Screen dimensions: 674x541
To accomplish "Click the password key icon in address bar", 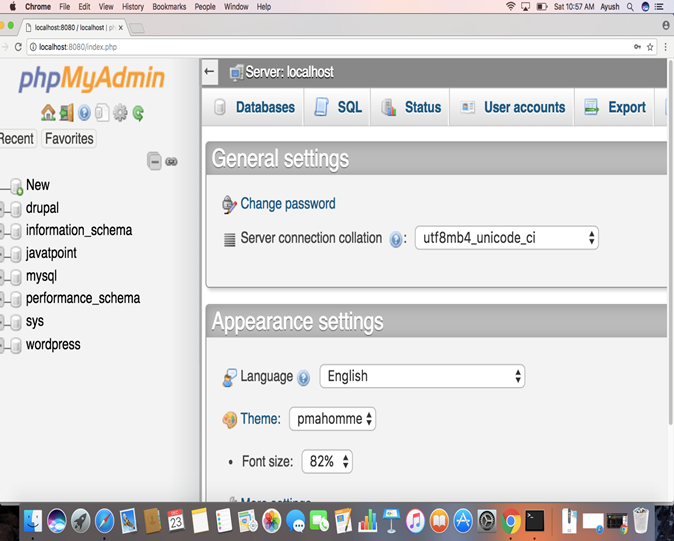I will coord(637,47).
